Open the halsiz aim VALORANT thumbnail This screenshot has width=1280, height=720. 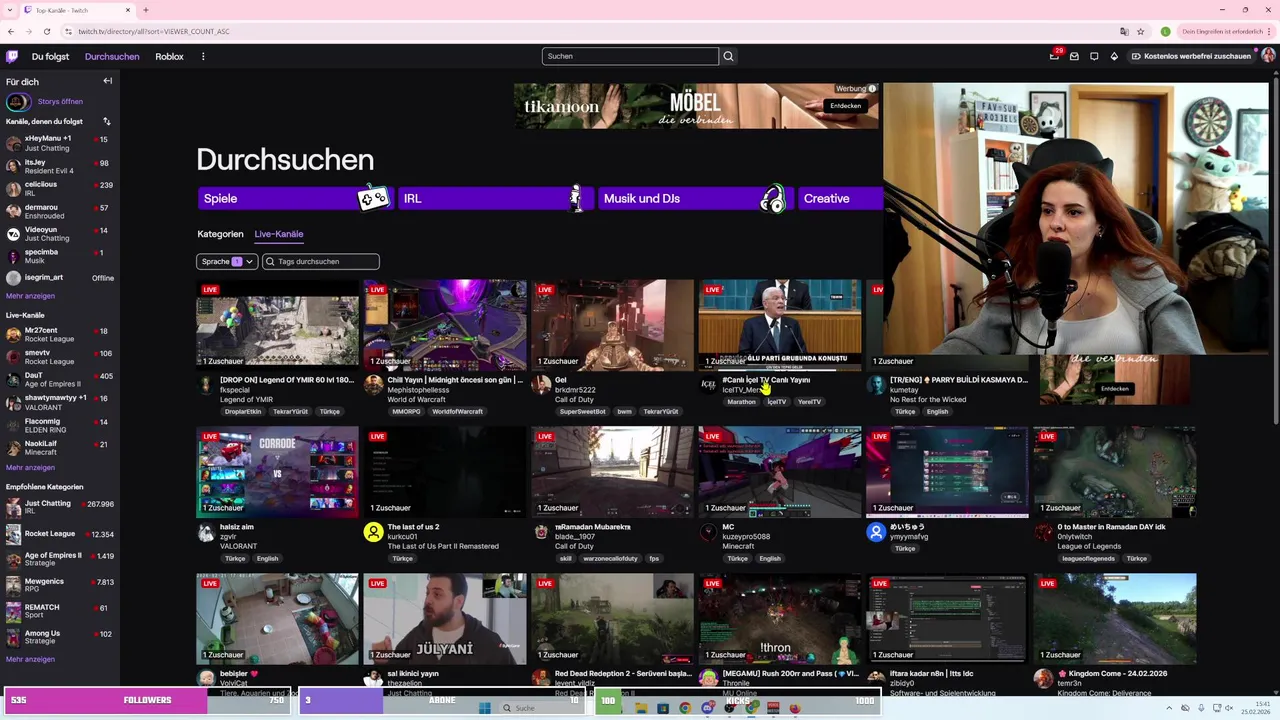(x=277, y=472)
